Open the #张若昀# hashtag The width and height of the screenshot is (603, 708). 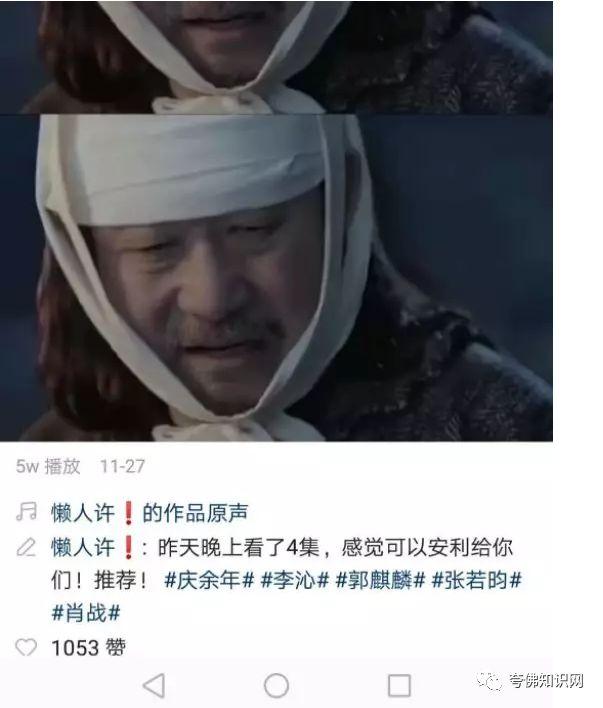coord(477,580)
